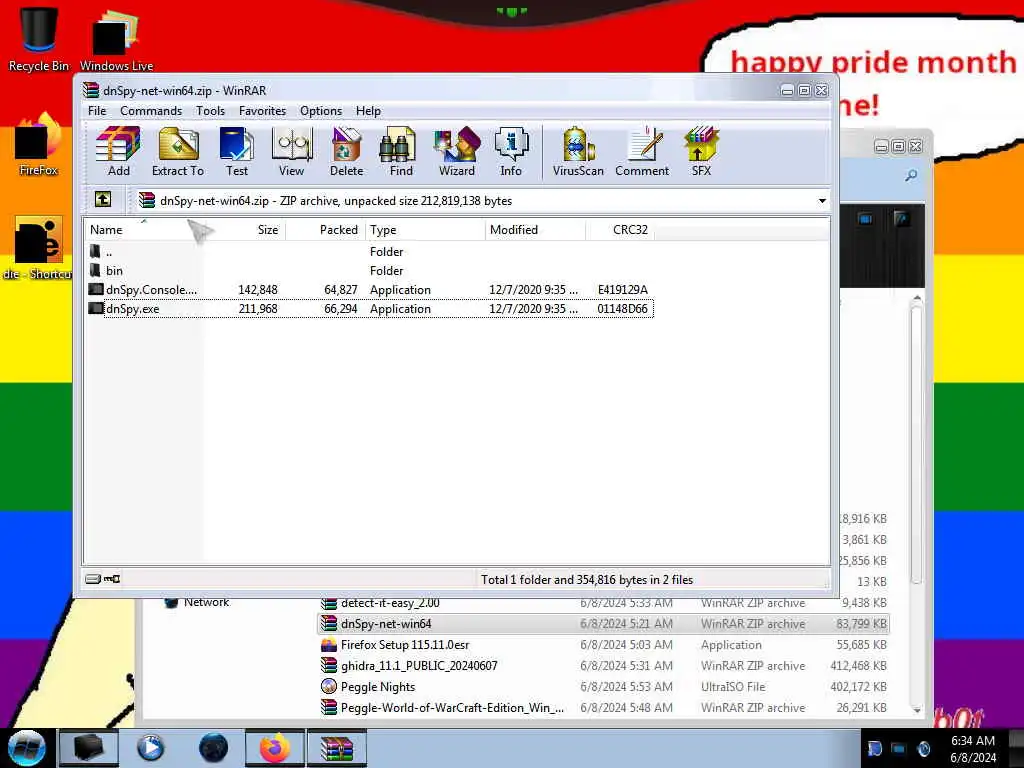Open the View toolbar icon
The width and height of the screenshot is (1024, 768).
(x=291, y=152)
